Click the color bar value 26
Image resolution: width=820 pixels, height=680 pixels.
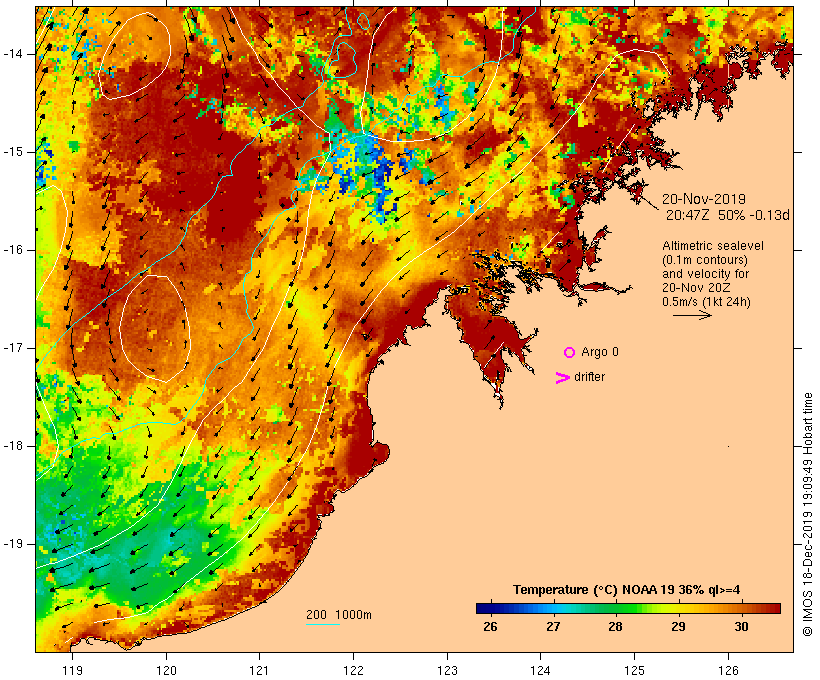pyautogui.click(x=491, y=627)
